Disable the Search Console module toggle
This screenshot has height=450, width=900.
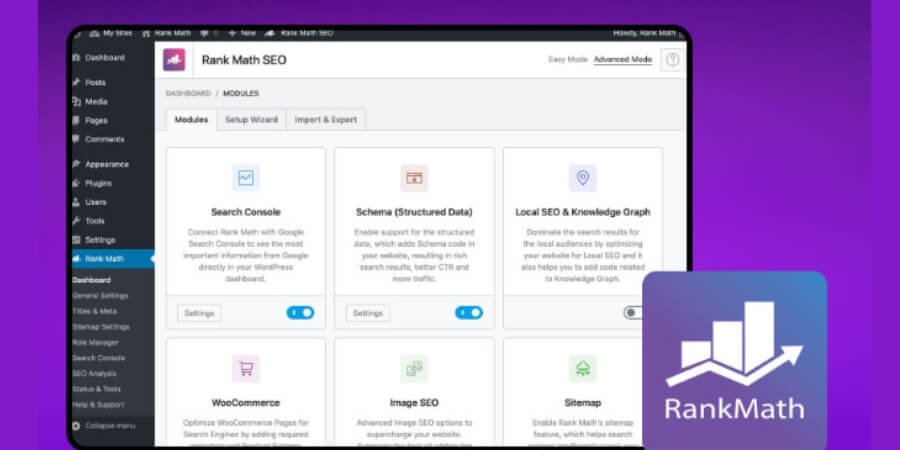point(300,313)
